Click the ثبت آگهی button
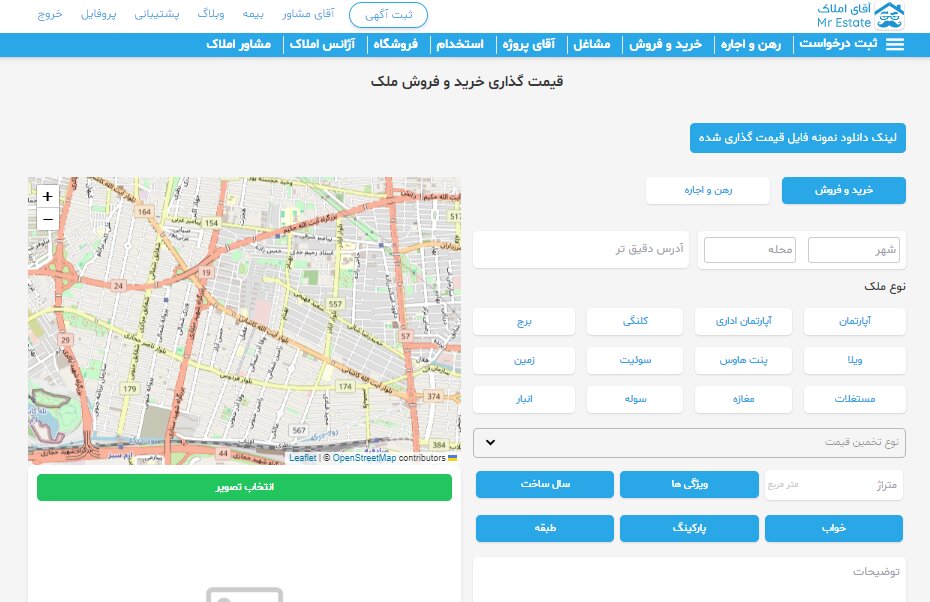Screen dimensions: 930x602 [x=388, y=15]
